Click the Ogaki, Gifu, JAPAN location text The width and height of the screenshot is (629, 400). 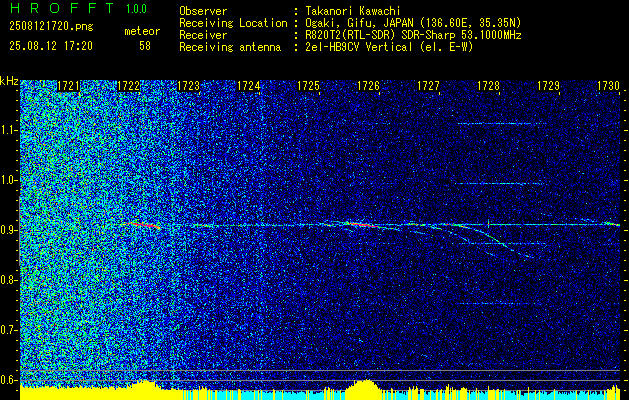click(413, 24)
